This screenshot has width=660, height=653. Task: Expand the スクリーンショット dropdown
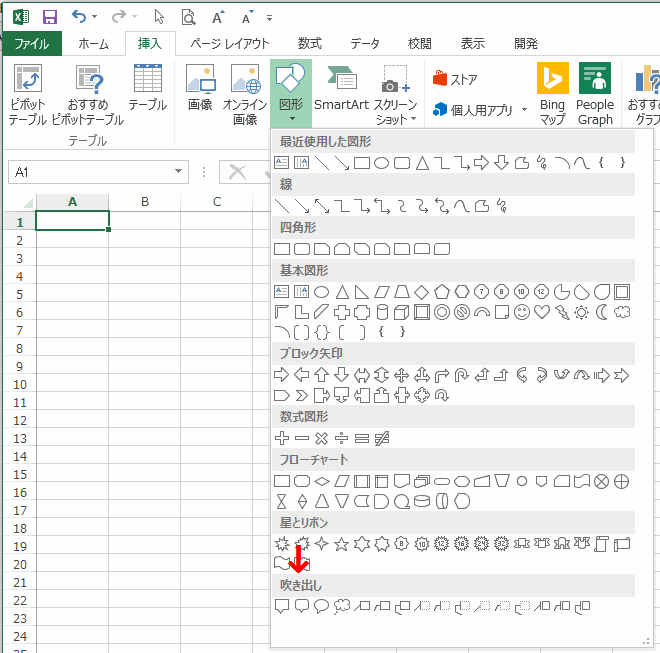pos(413,119)
